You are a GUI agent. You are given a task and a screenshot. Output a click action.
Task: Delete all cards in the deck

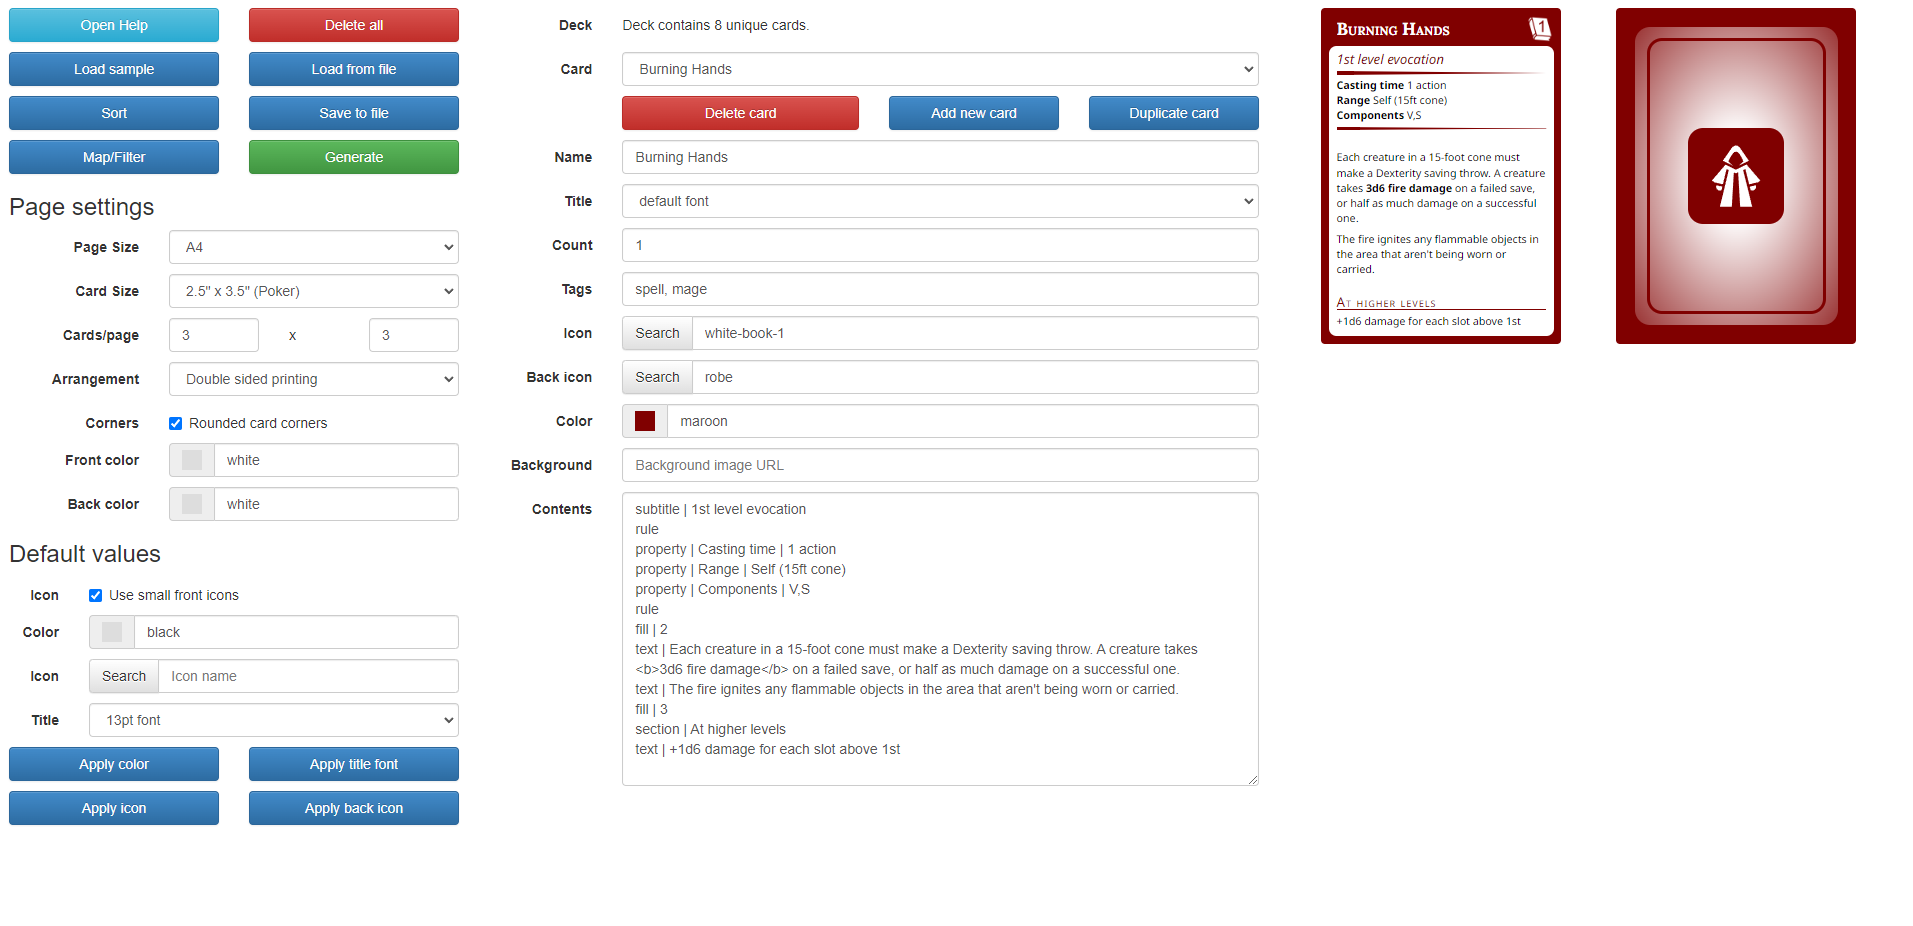[353, 24]
